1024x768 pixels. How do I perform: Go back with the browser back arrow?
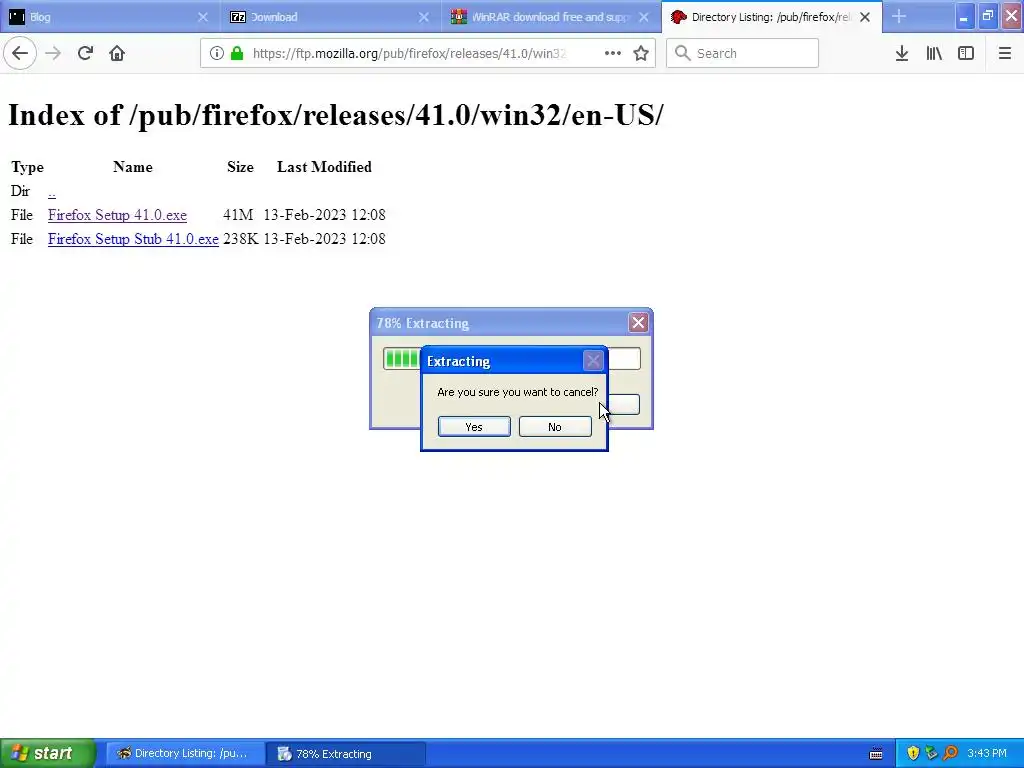pos(20,53)
